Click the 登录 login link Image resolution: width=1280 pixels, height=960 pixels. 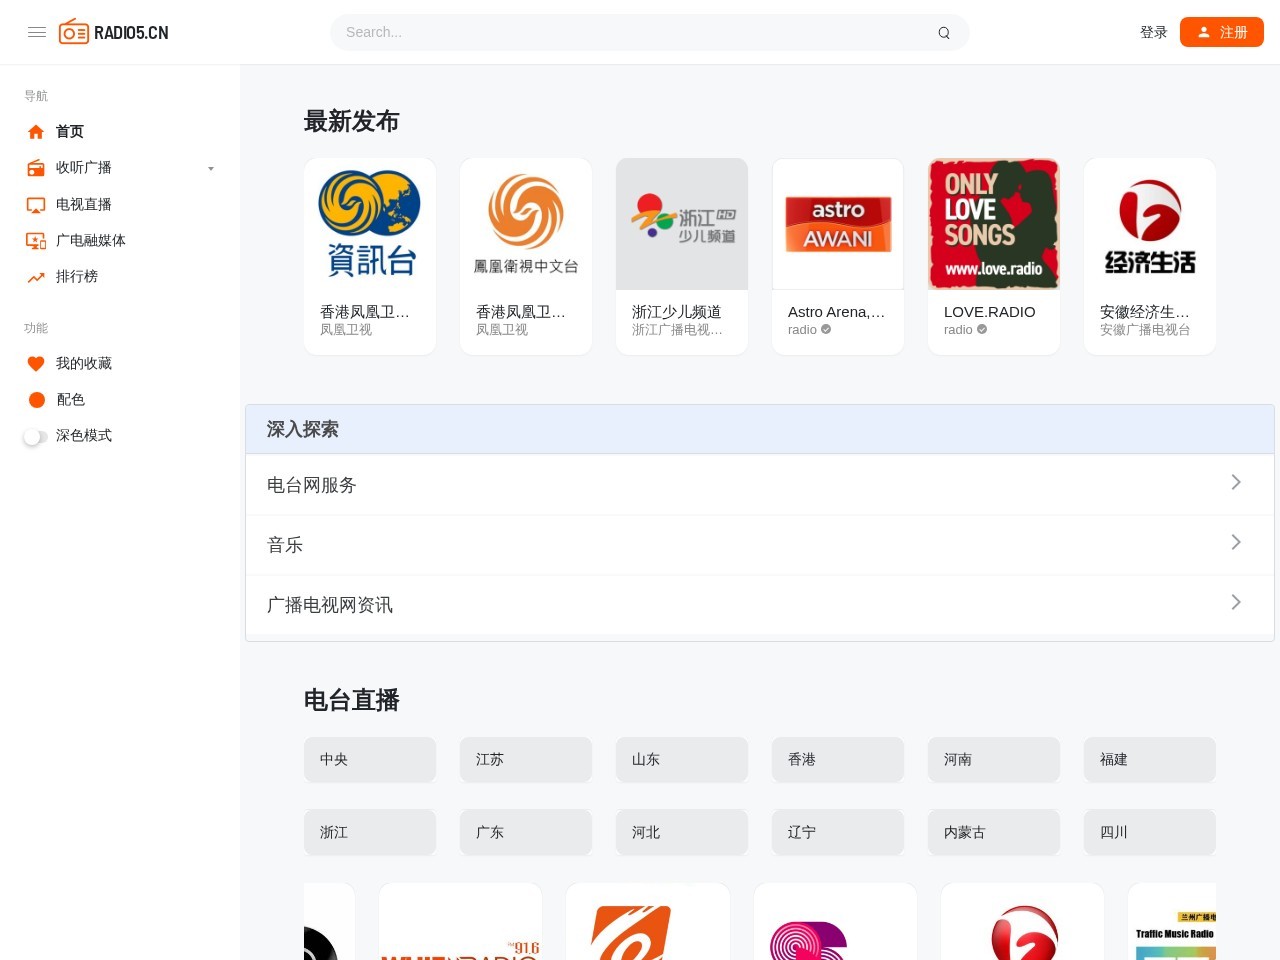point(1154,32)
